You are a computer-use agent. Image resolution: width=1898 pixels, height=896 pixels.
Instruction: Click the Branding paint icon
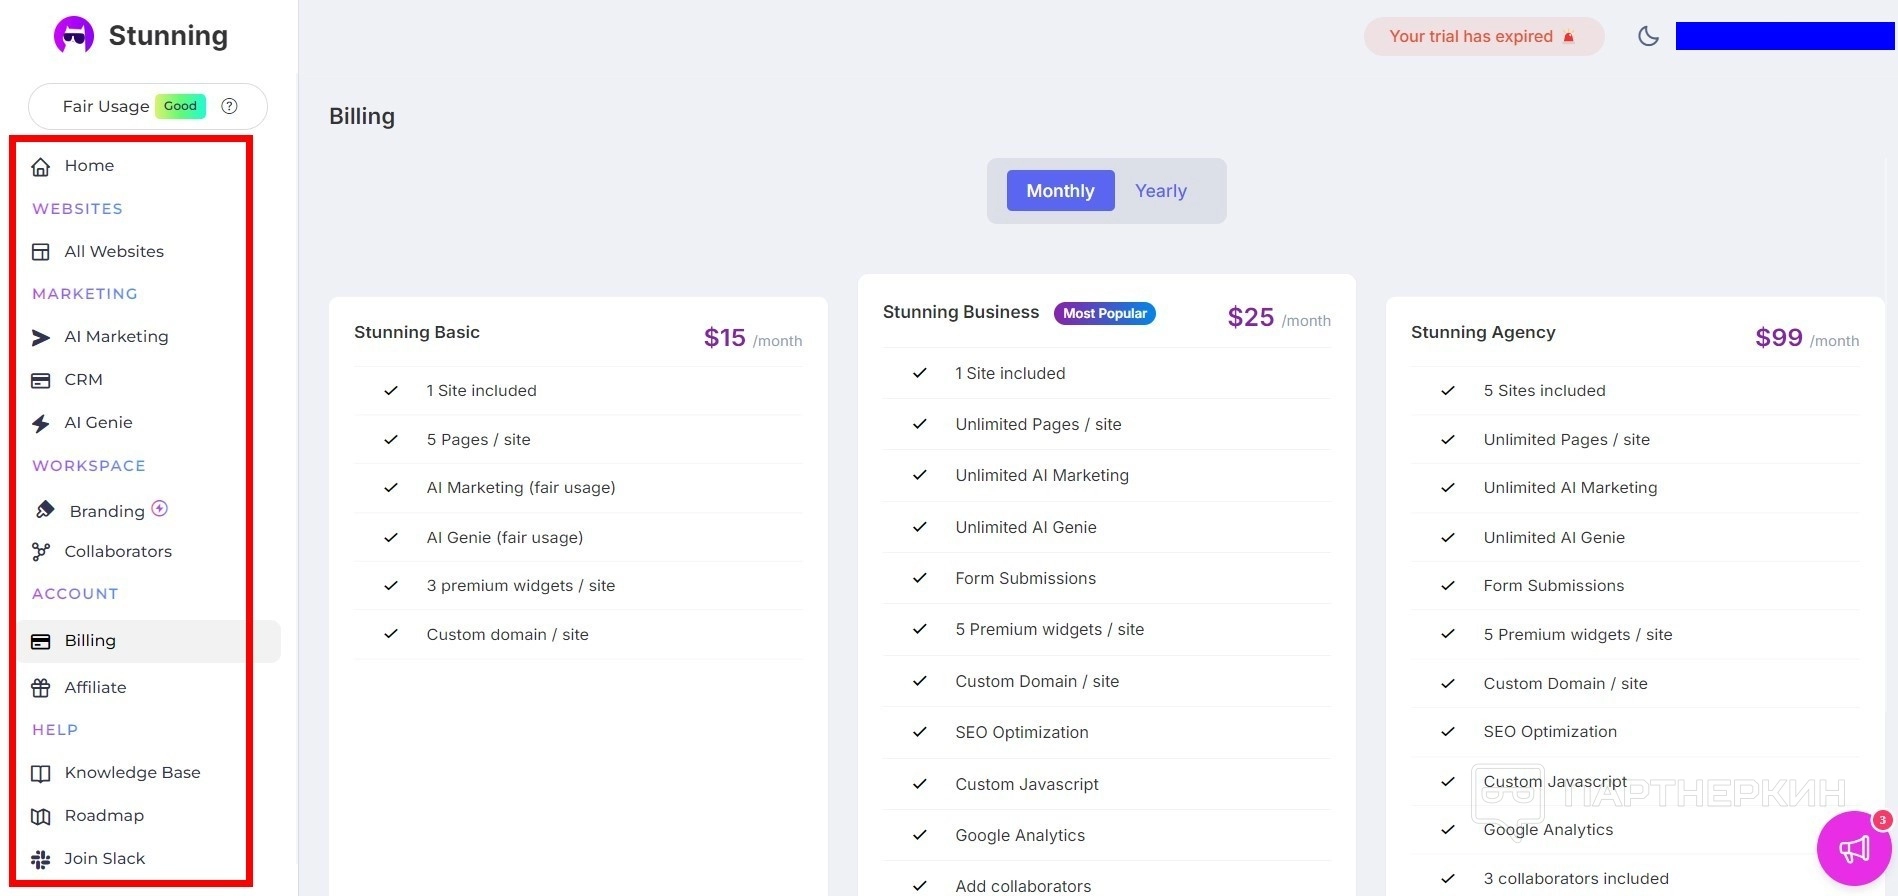[45, 510]
